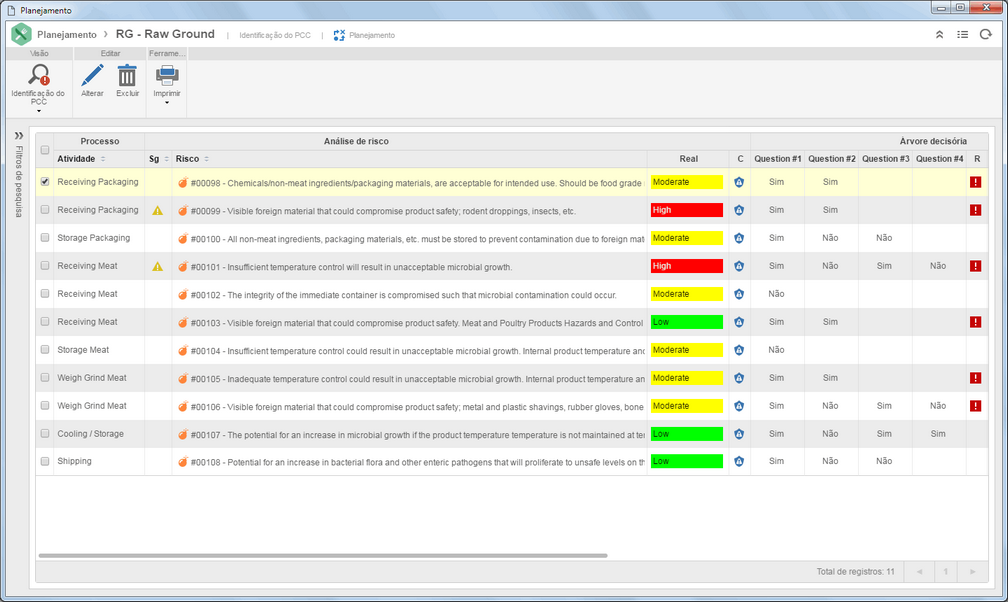Check the Storage Meat row checkbox
The width and height of the screenshot is (1008, 602).
click(45, 350)
